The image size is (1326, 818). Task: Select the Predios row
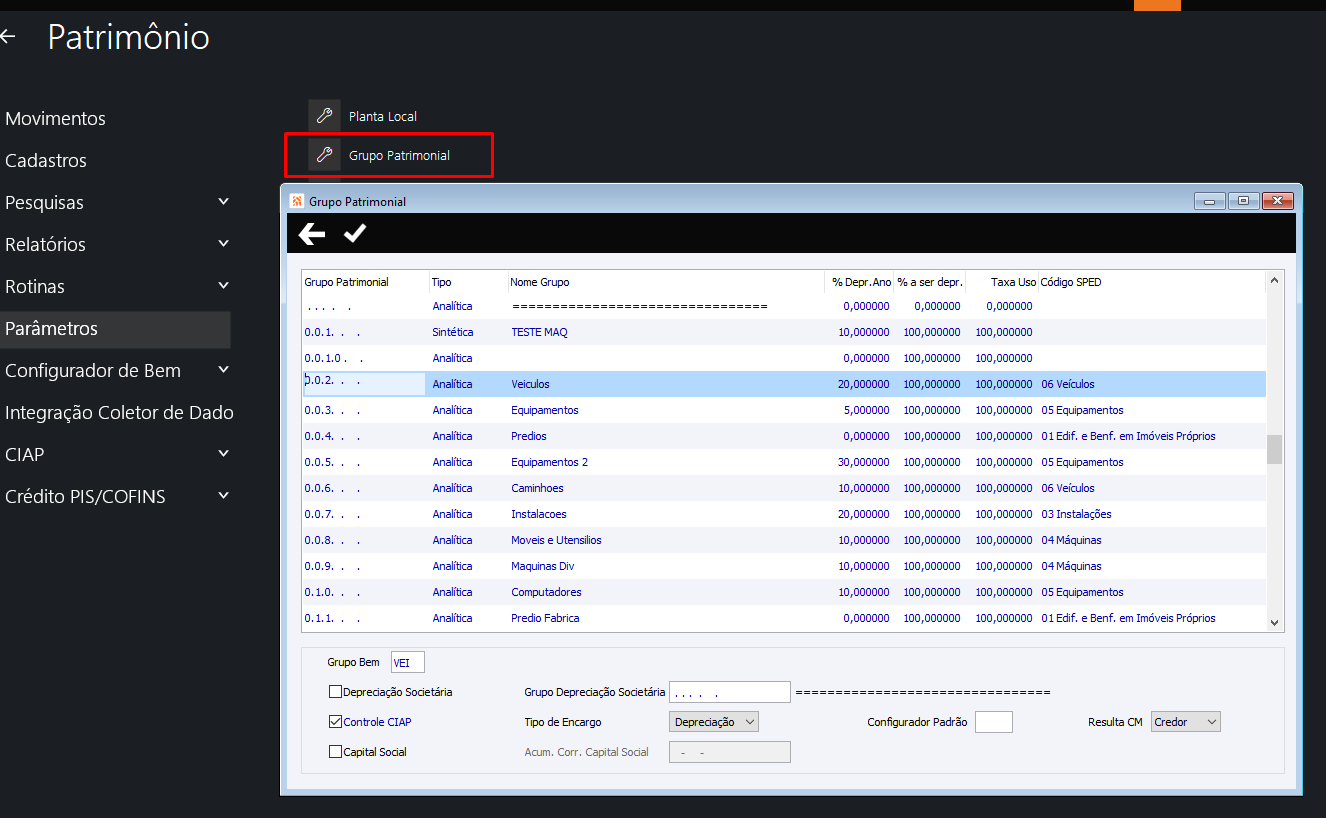784,436
